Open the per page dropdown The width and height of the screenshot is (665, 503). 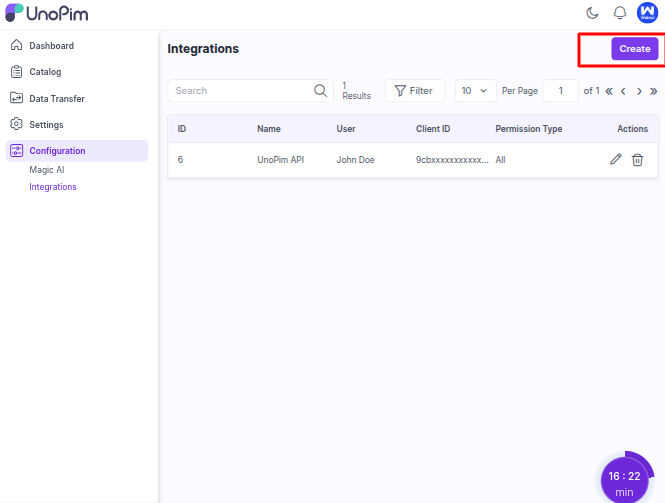pos(475,91)
